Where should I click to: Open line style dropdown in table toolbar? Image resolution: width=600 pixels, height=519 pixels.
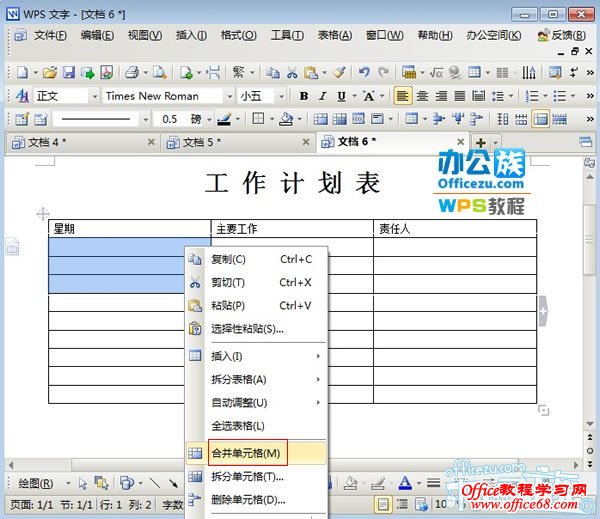click(x=145, y=119)
